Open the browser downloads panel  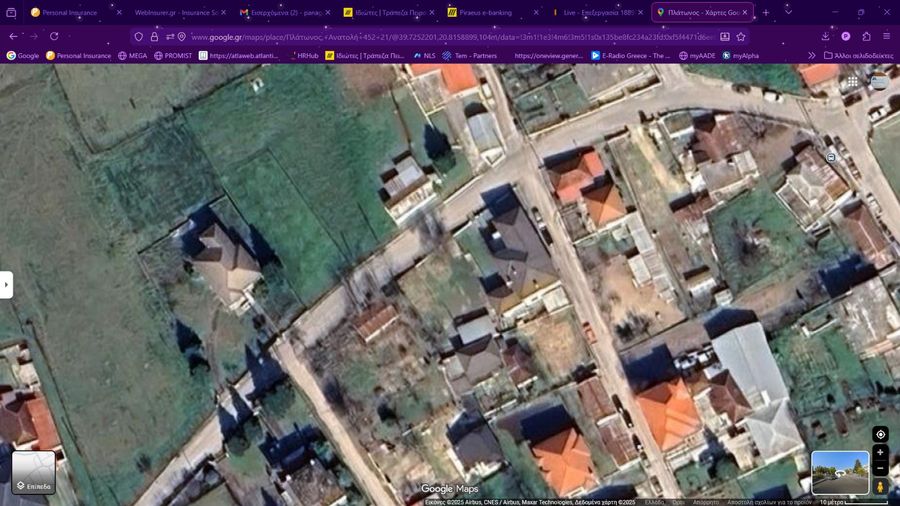[x=825, y=36]
